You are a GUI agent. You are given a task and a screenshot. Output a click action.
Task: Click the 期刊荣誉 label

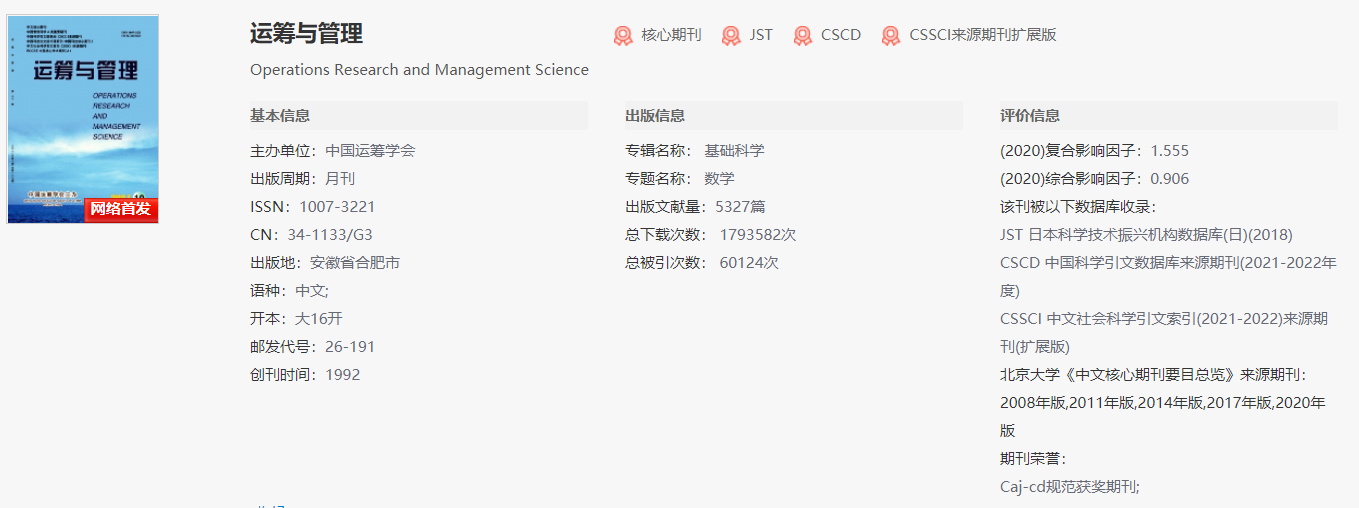1033,459
